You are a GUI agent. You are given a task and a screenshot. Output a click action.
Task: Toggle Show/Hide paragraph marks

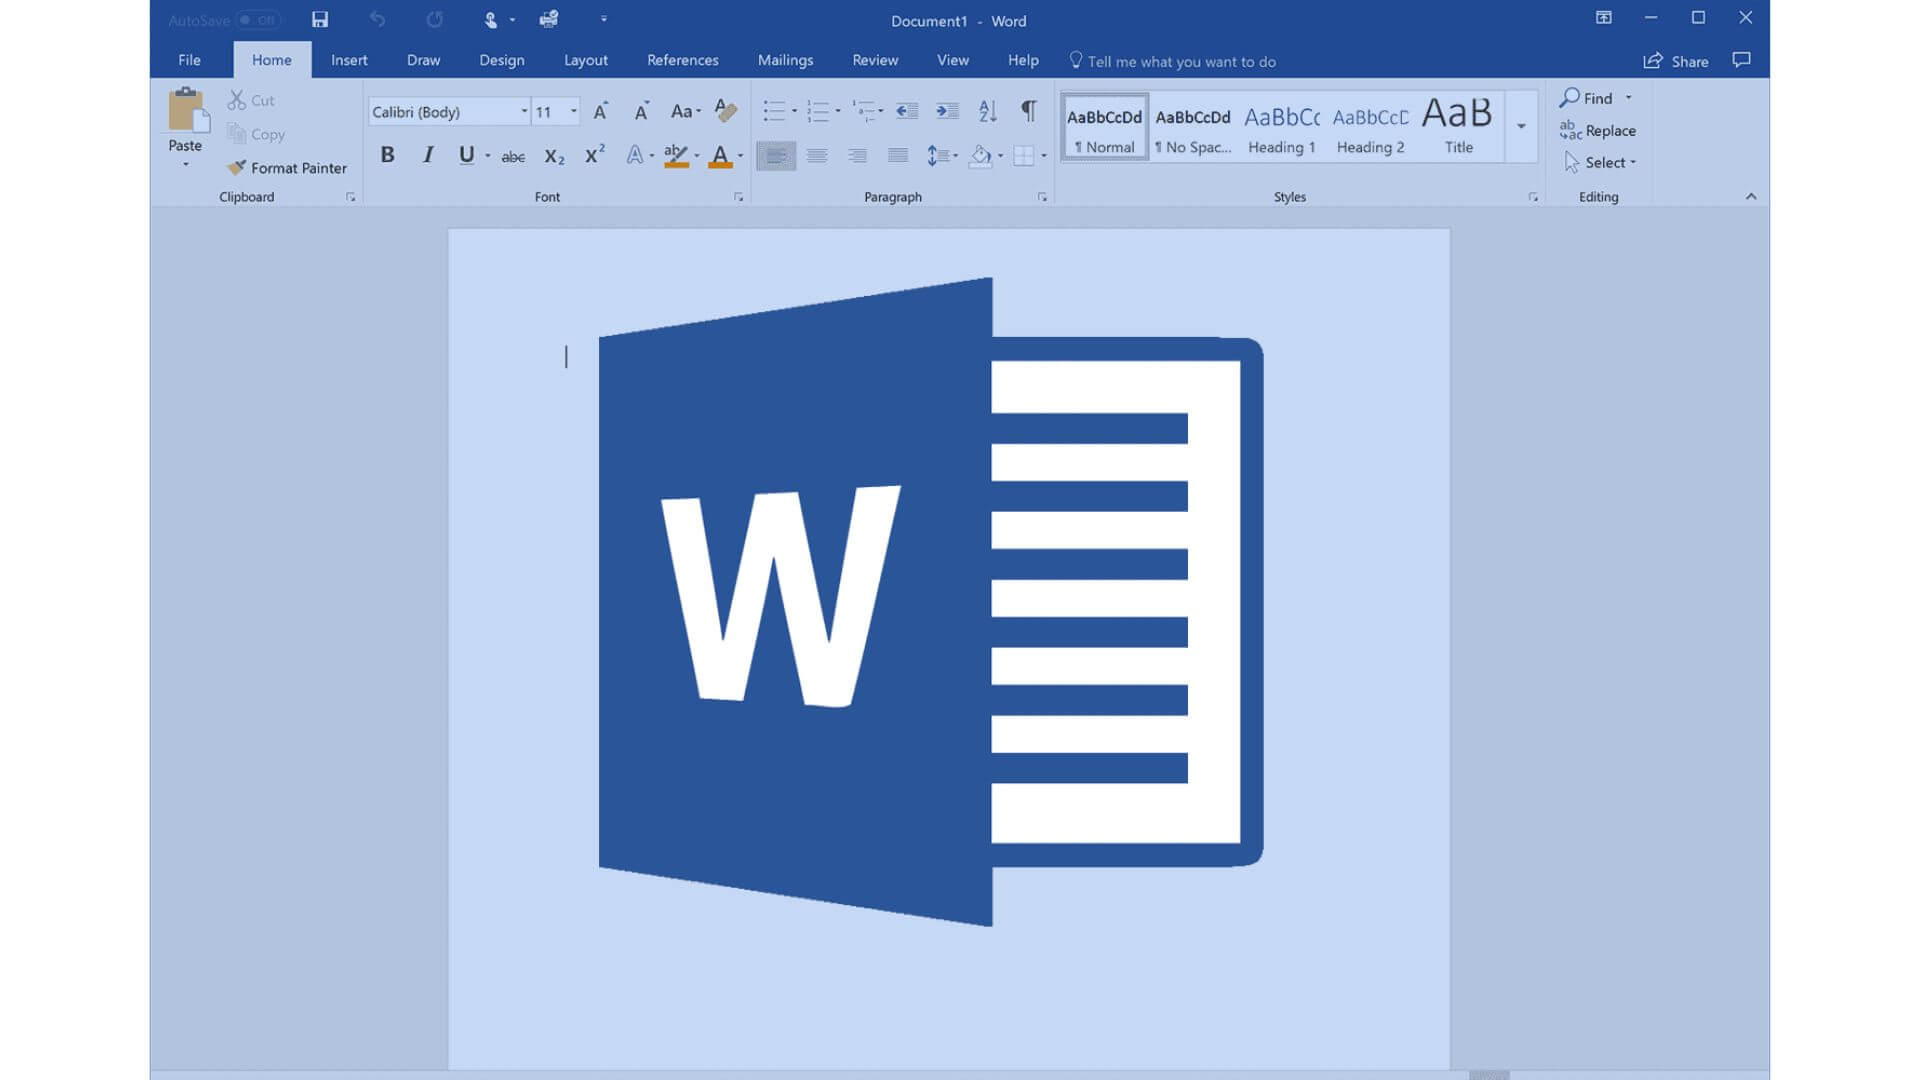tap(1028, 111)
